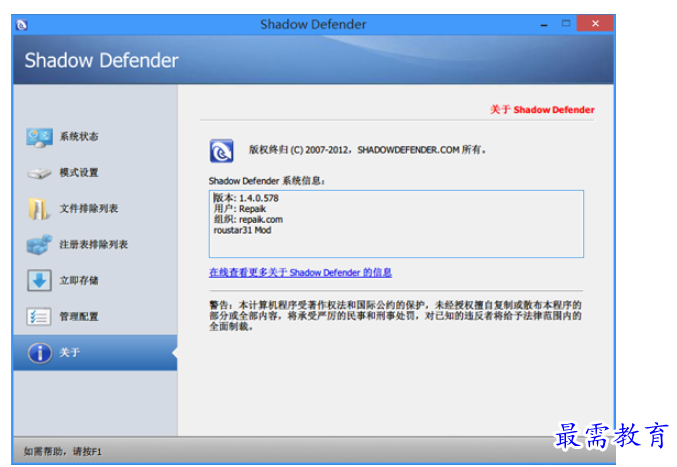677x467 pixels.
Task: Switch to 文件排除列表 section
Action: click(x=95, y=209)
